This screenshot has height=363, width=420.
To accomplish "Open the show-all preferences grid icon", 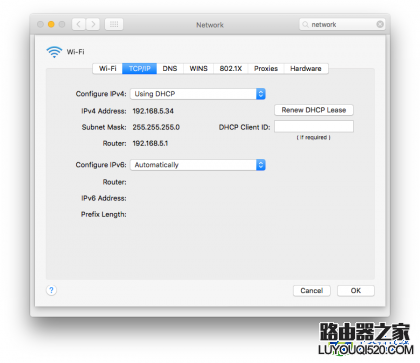I will pyautogui.click(x=114, y=24).
